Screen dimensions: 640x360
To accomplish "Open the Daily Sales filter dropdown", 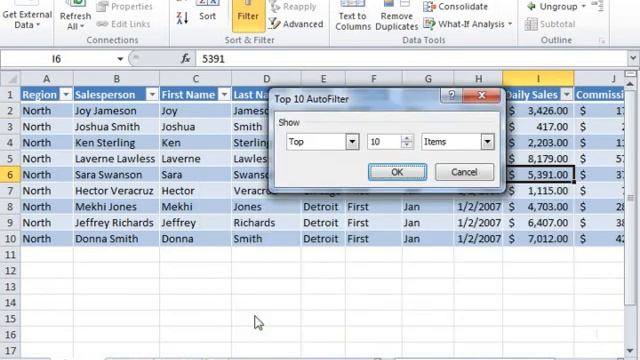I will tap(567, 95).
